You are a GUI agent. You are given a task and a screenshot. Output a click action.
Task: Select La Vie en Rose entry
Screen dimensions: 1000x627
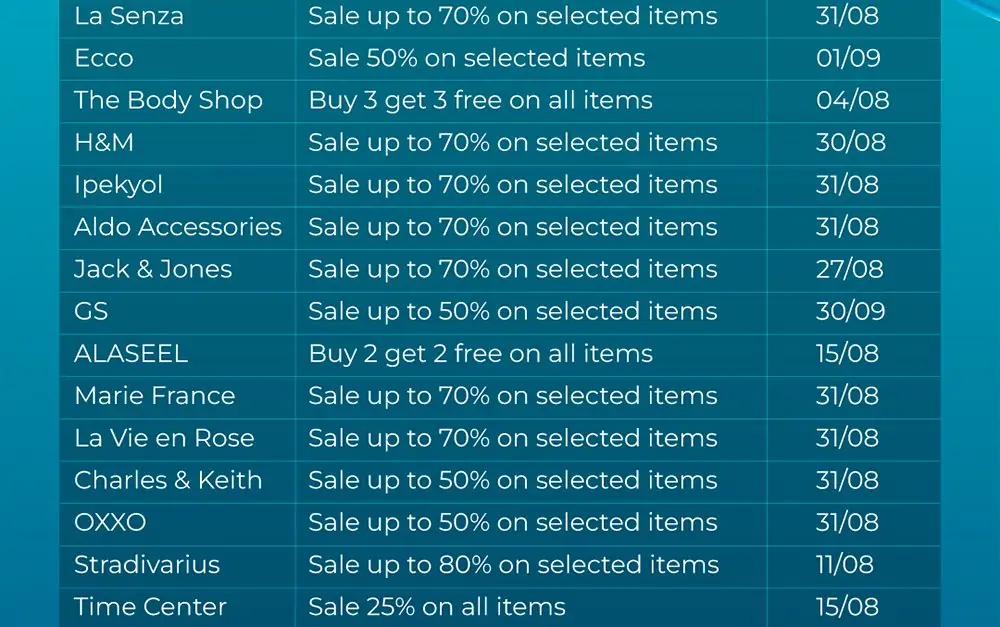pyautogui.click(x=164, y=438)
